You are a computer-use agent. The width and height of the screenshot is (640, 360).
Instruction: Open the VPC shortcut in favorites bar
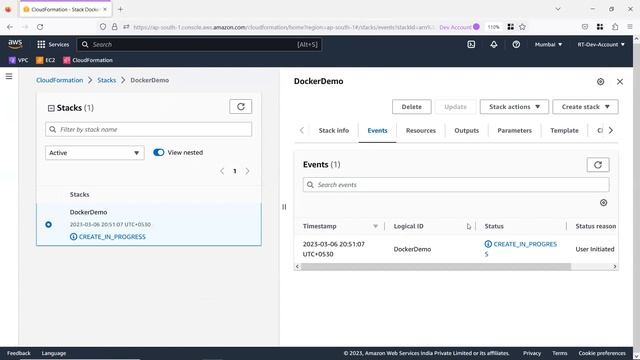click(x=18, y=60)
